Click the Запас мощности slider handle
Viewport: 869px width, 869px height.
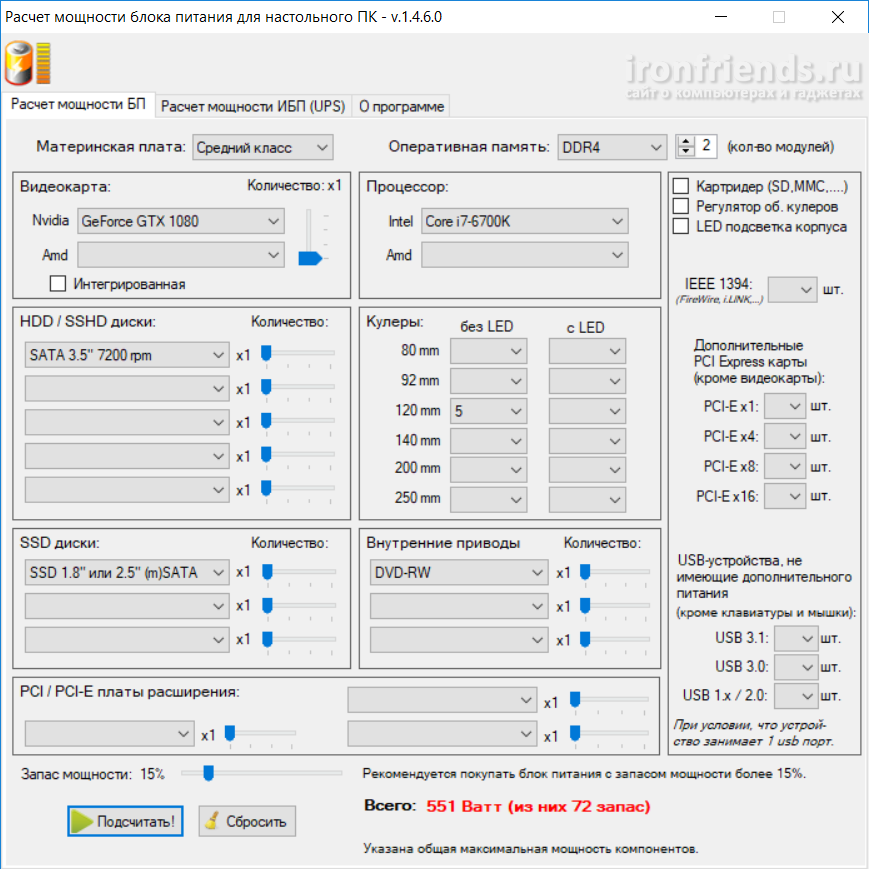pos(209,772)
